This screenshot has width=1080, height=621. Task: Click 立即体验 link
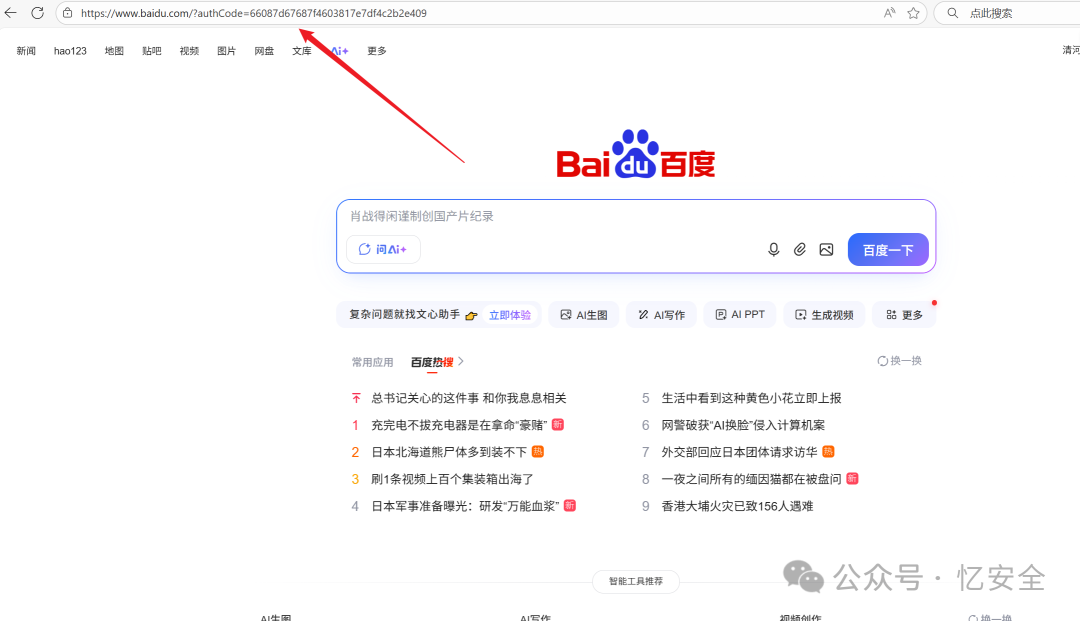pyautogui.click(x=510, y=315)
